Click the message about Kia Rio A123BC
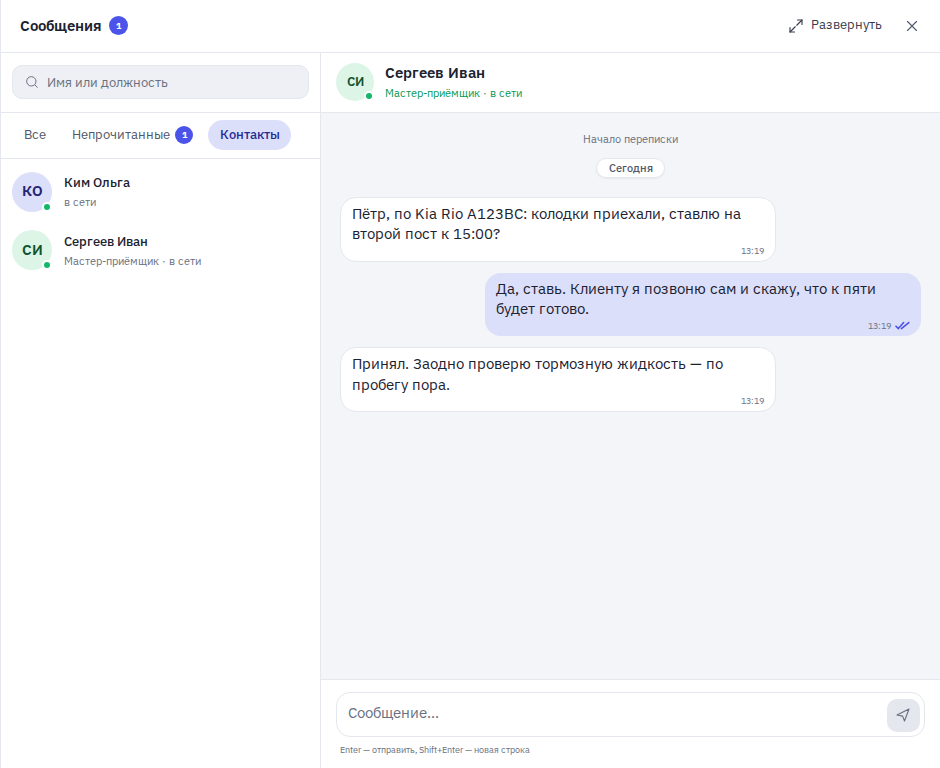This screenshot has height=768, width=940. (x=558, y=230)
